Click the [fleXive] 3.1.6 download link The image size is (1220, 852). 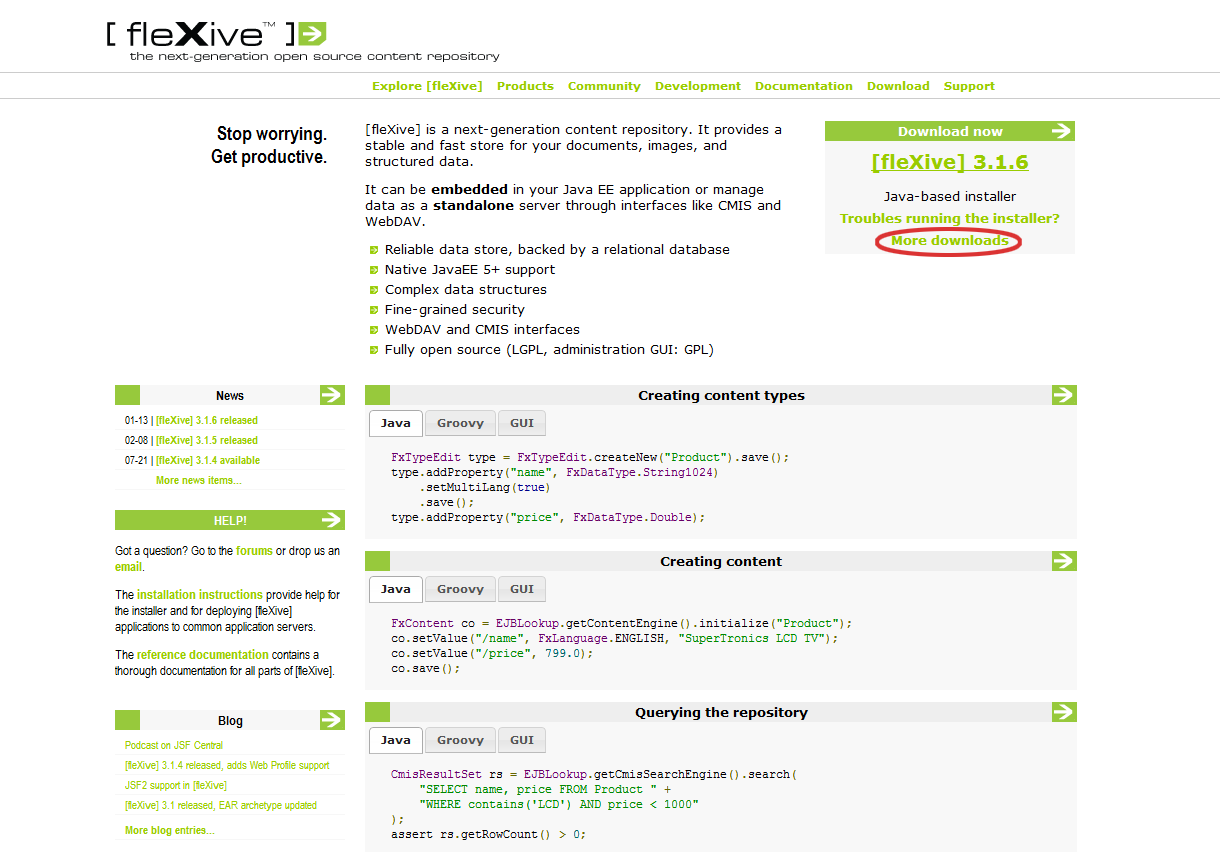coord(950,162)
